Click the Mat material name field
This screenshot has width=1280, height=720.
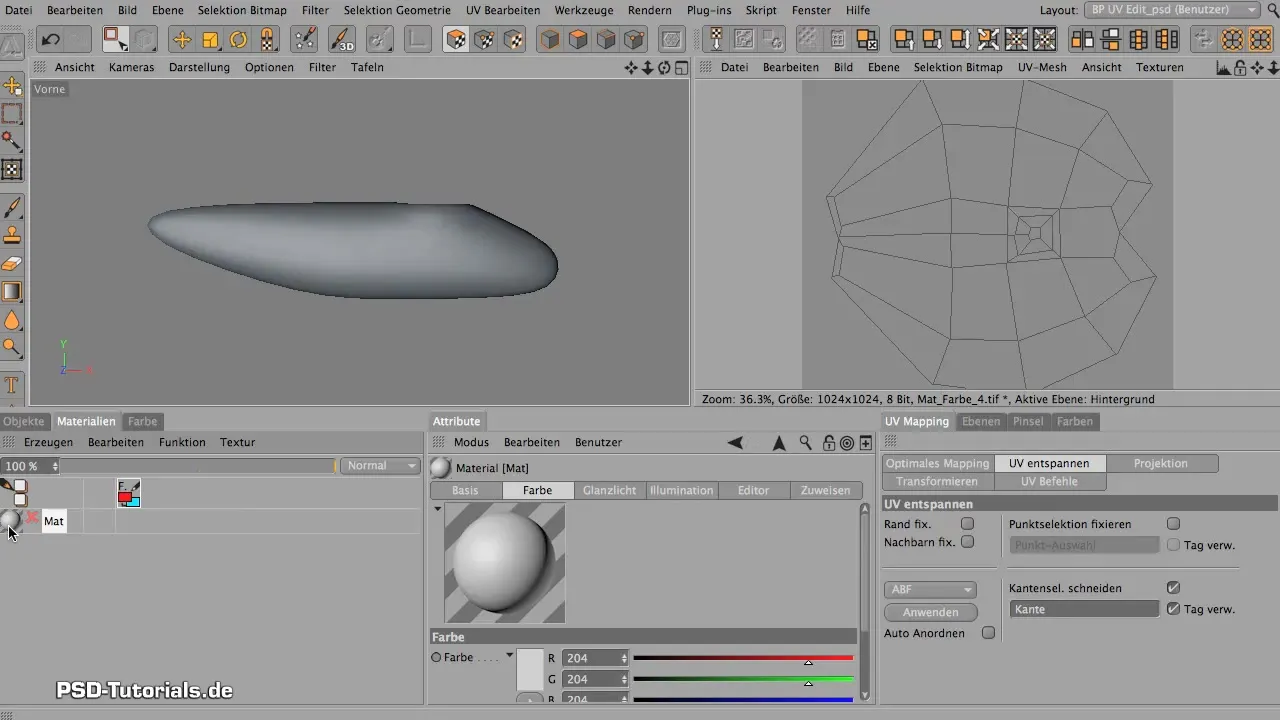coord(54,521)
